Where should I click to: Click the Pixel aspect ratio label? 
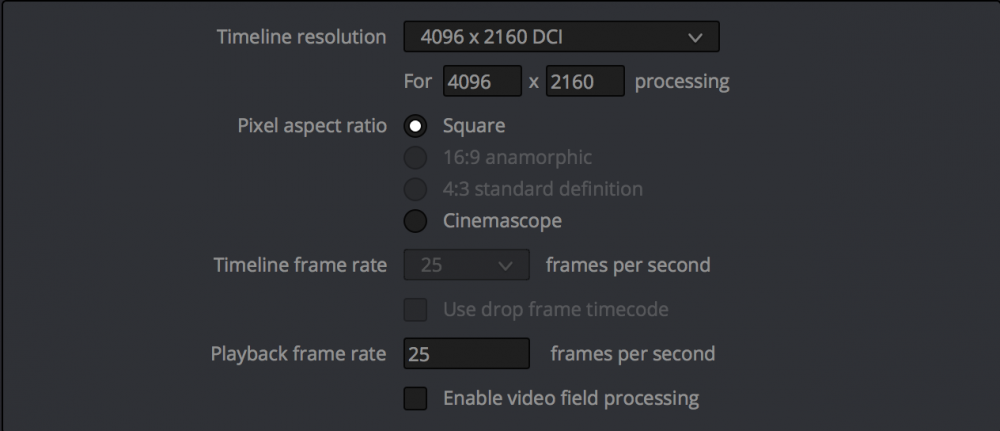pos(311,127)
